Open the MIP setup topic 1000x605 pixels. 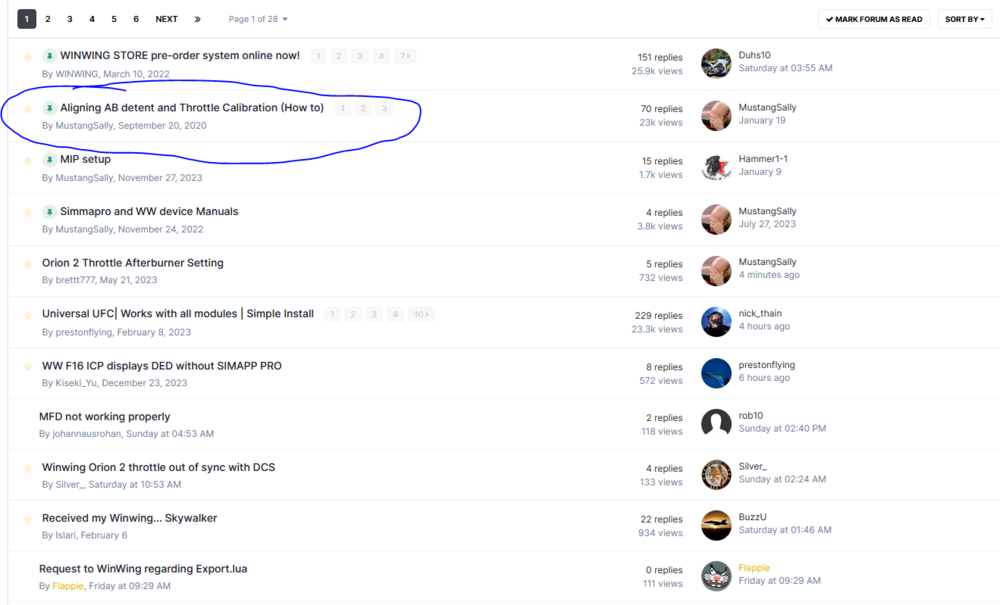(x=85, y=159)
